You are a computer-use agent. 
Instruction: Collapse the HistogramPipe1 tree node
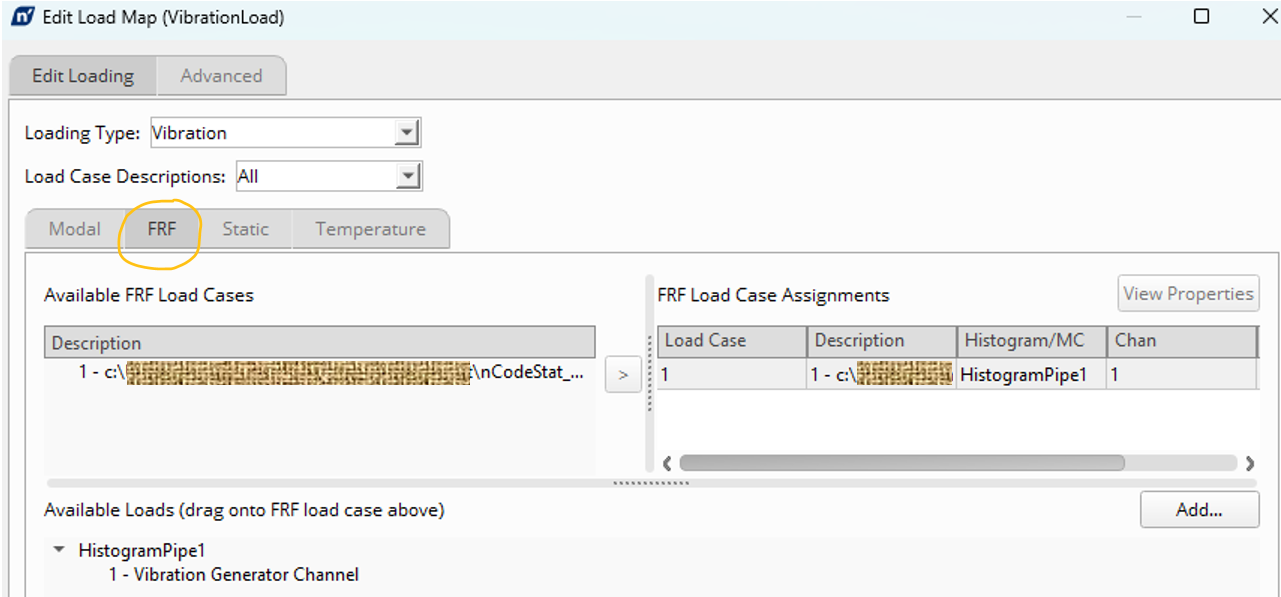pyautogui.click(x=59, y=550)
